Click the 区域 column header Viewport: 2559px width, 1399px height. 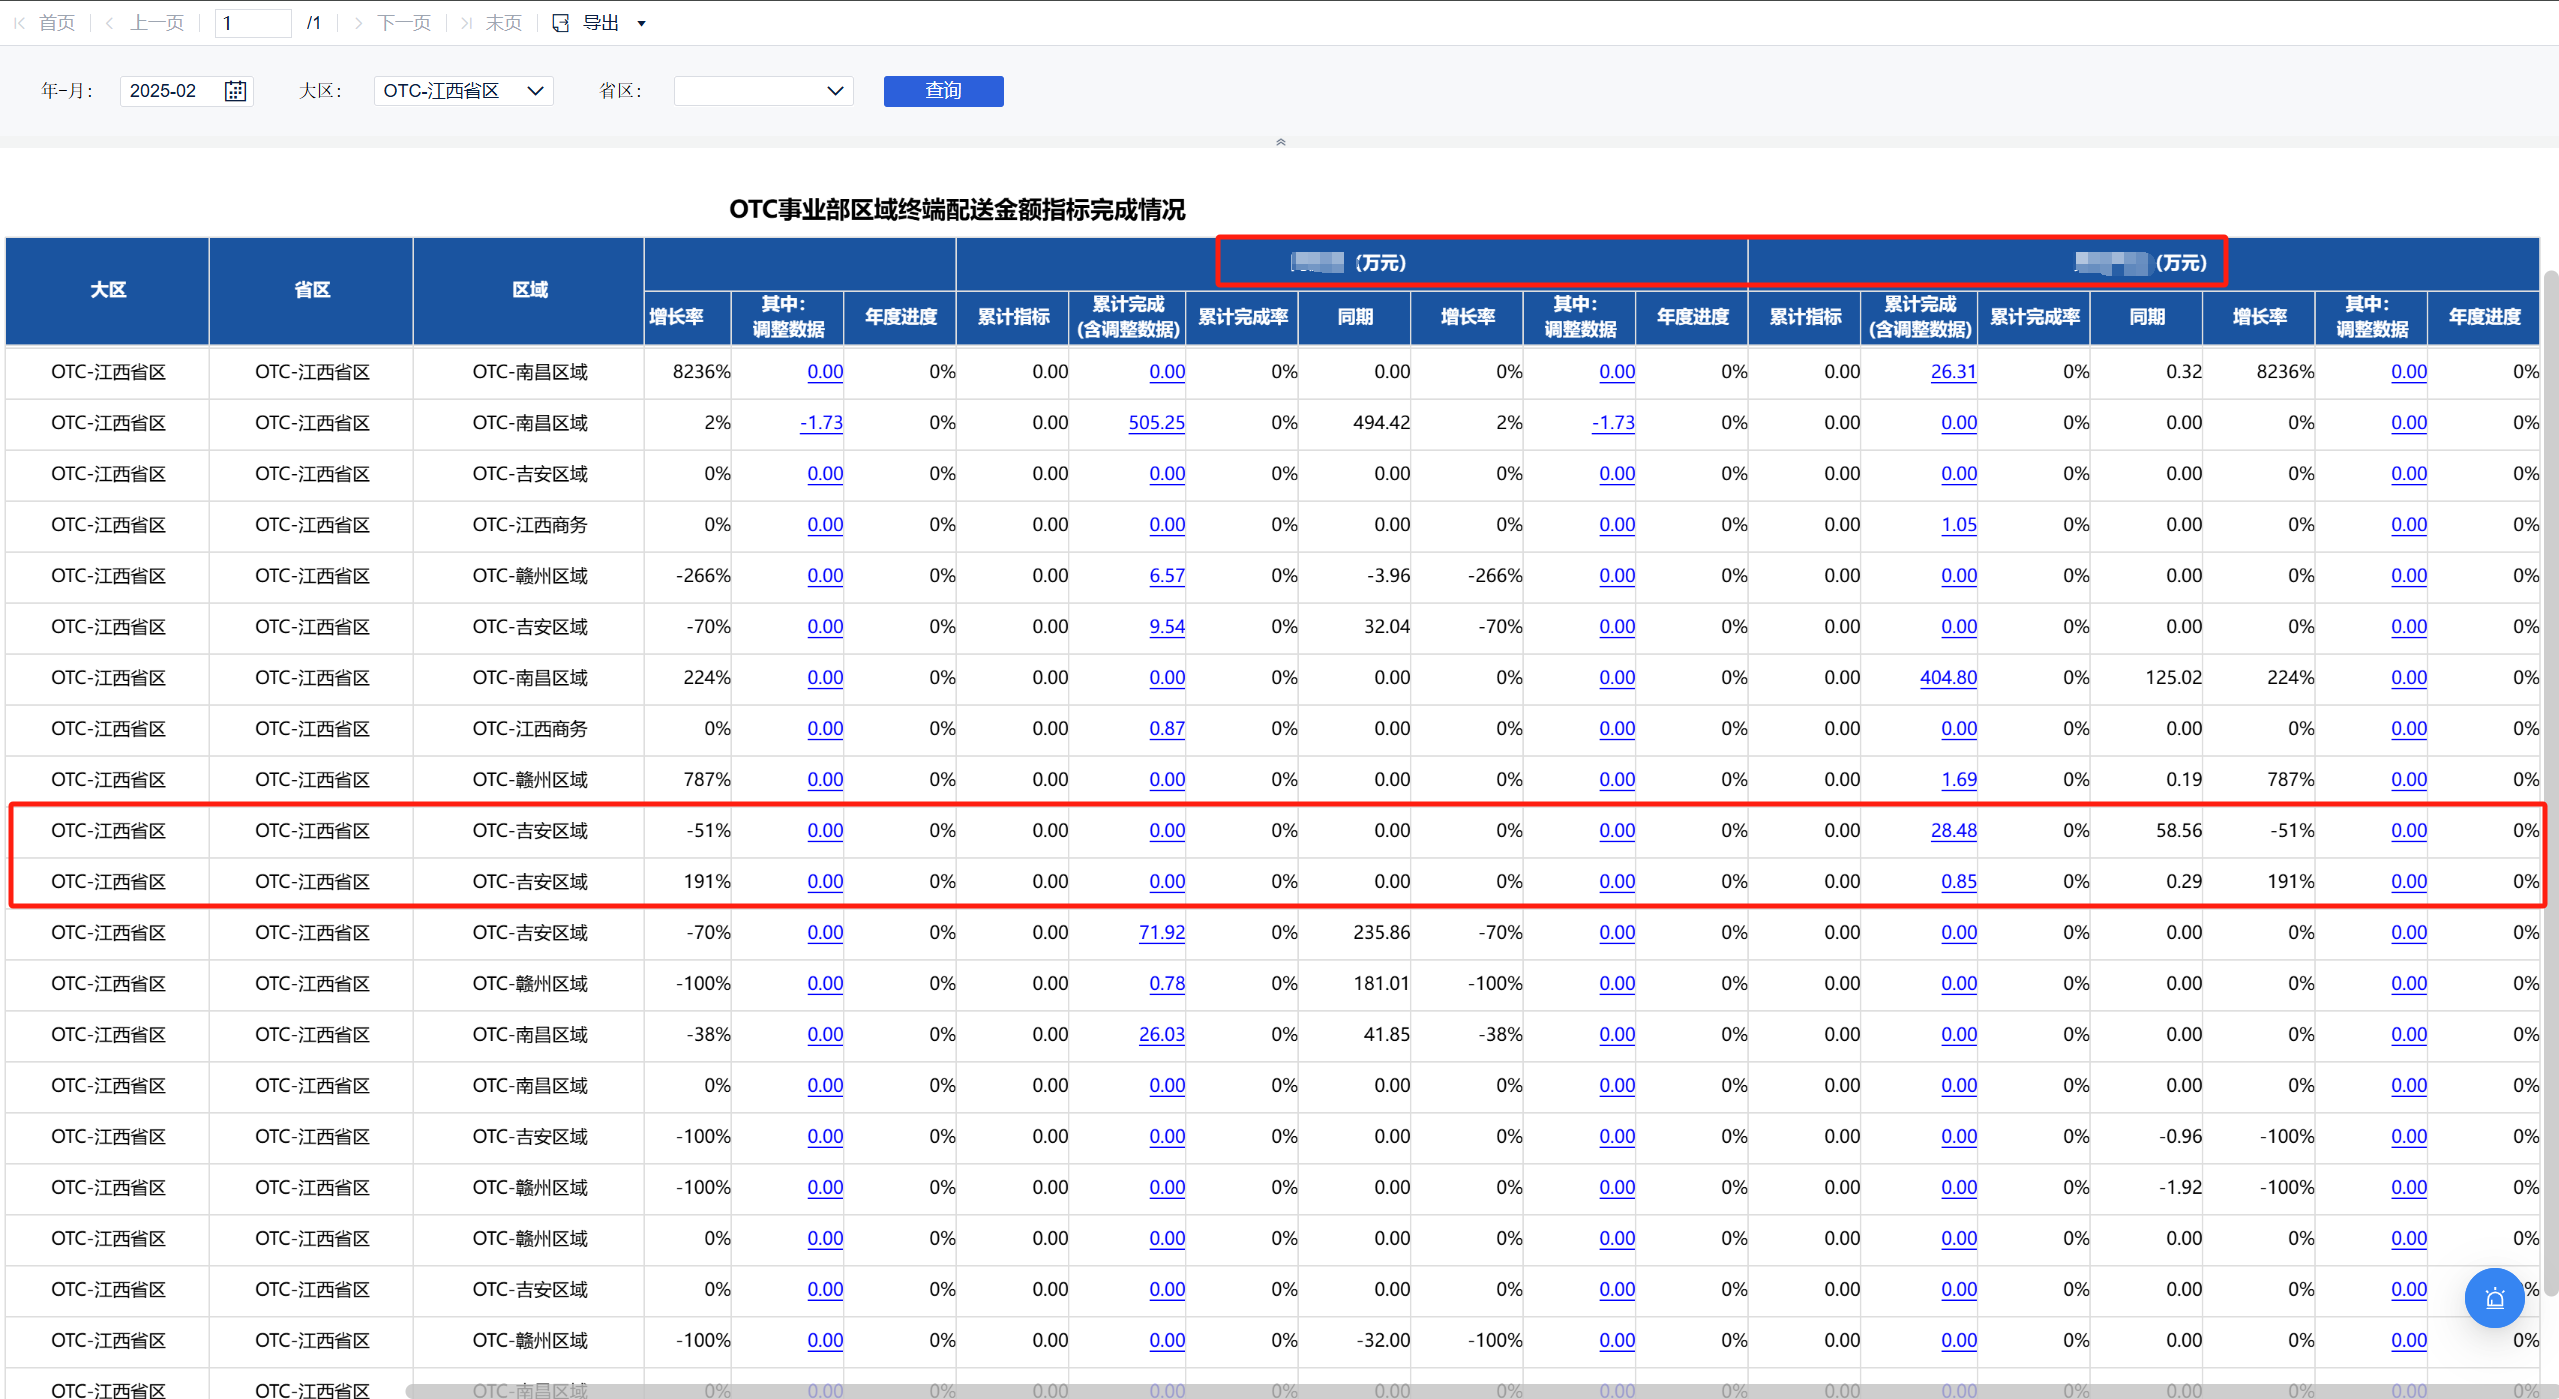click(x=529, y=290)
